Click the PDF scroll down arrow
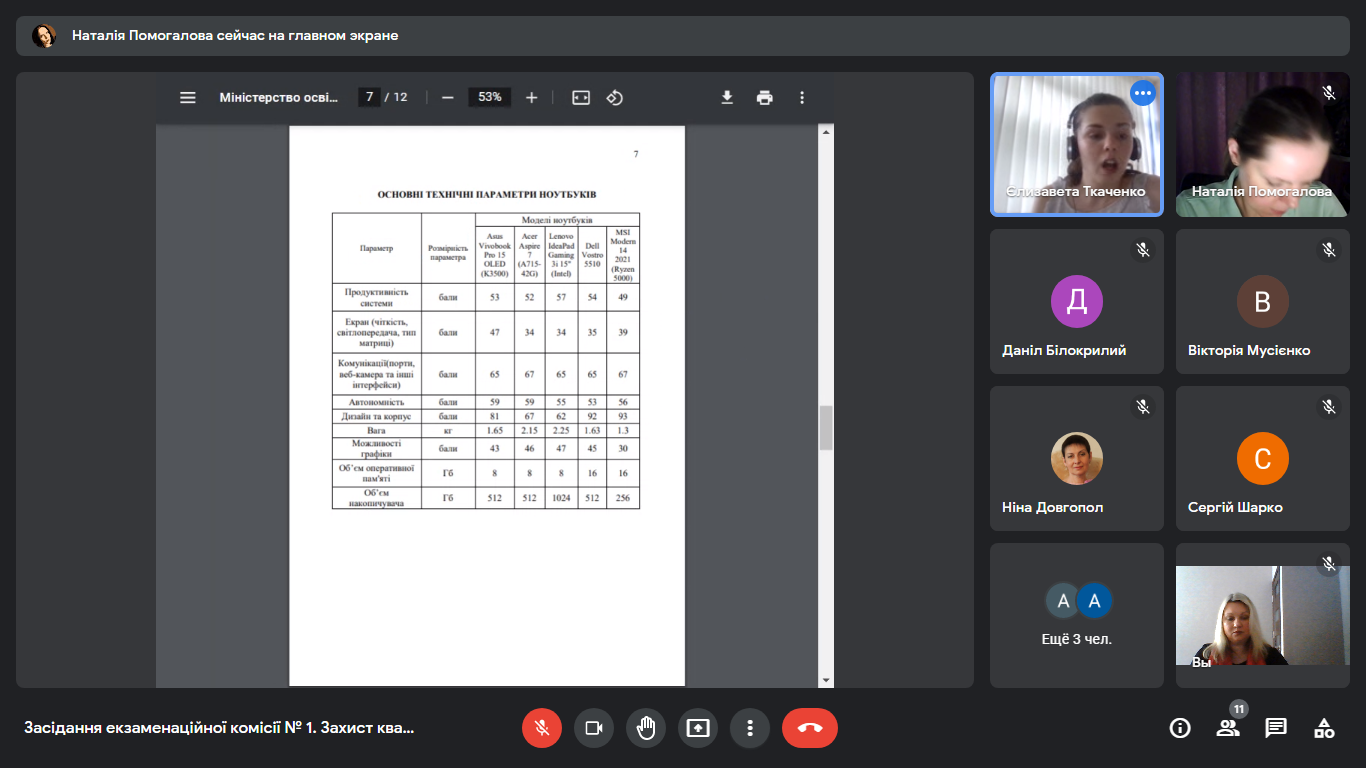 (x=826, y=681)
